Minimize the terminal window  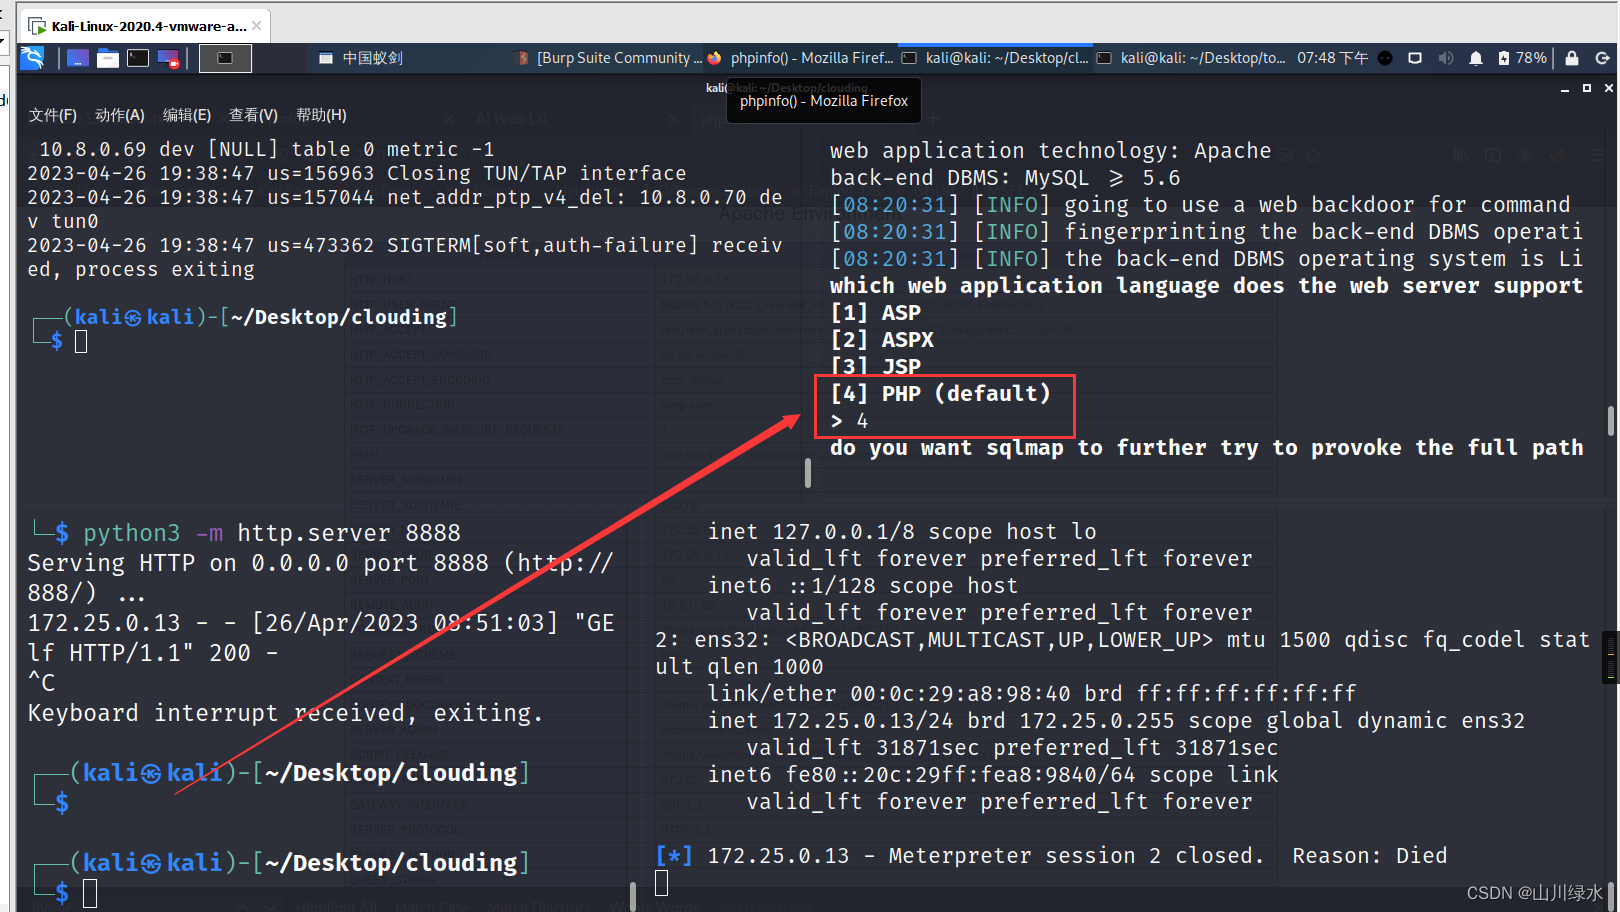point(1565,89)
